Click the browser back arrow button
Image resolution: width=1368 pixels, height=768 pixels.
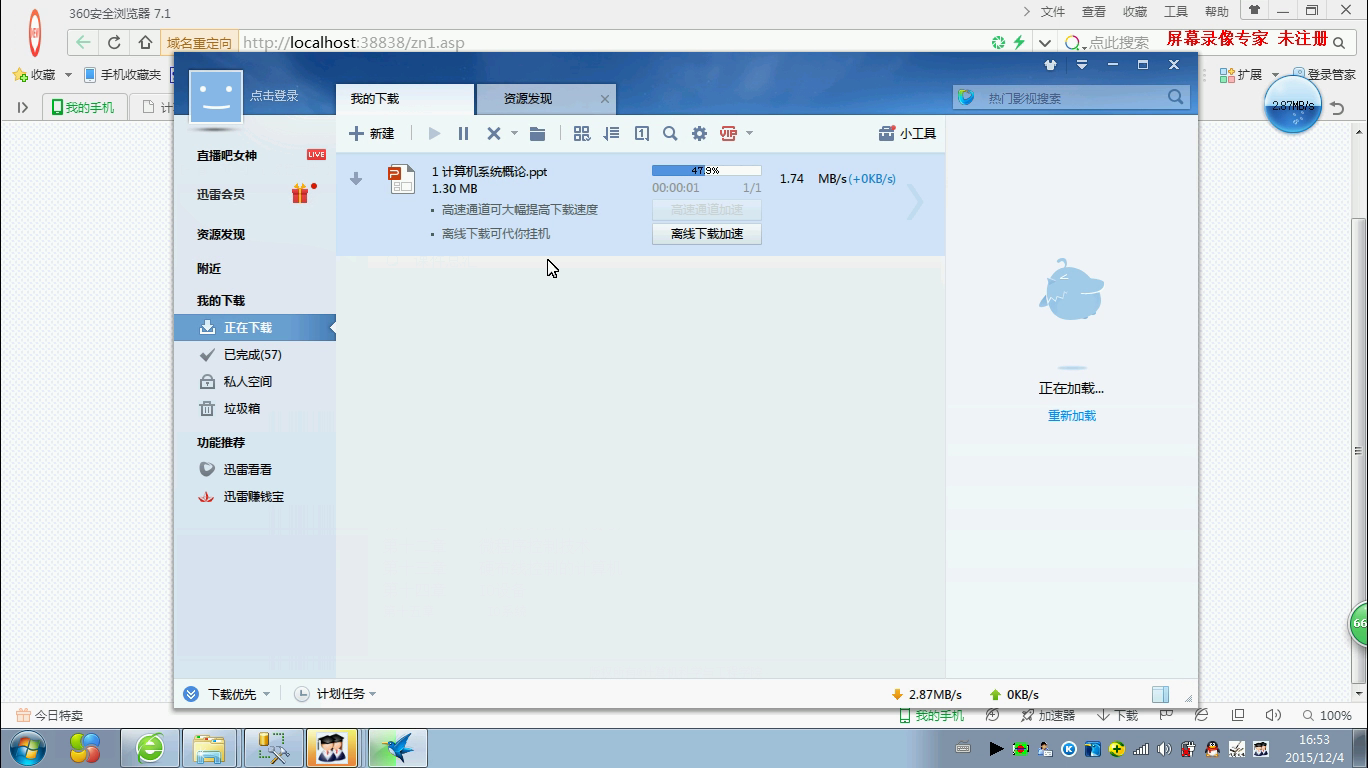click(x=84, y=43)
